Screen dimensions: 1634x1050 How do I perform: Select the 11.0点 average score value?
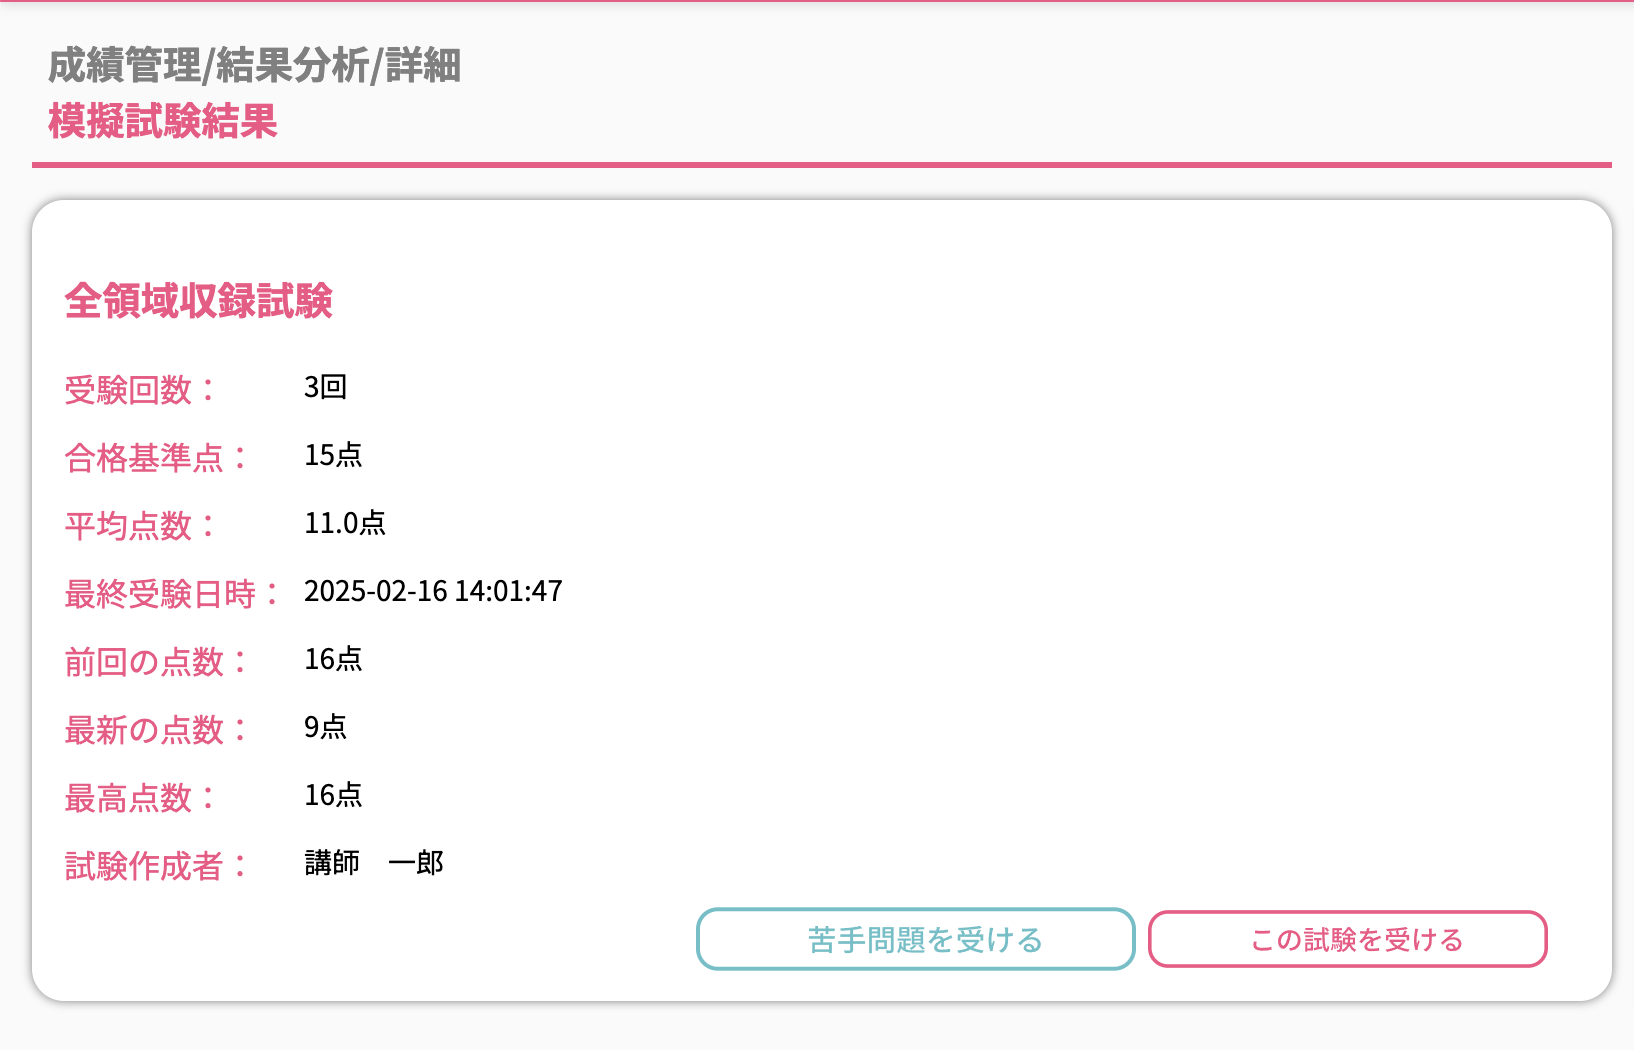pyautogui.click(x=345, y=523)
